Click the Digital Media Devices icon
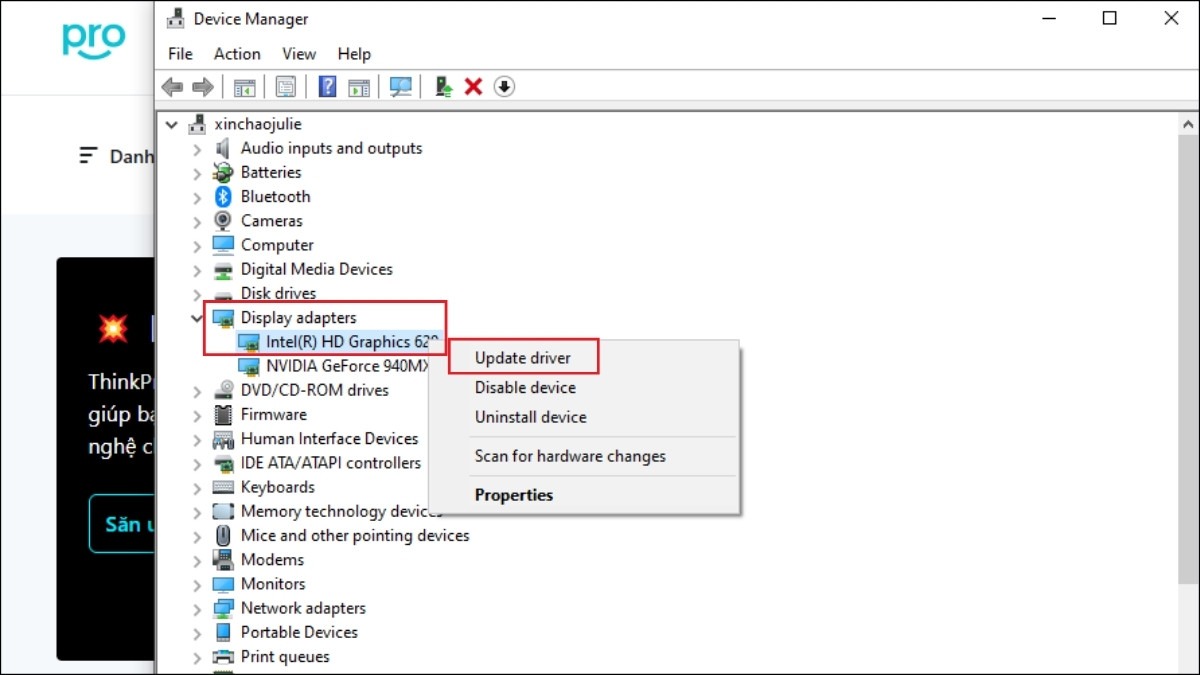Screen dimensions: 1200x675 [x=223, y=269]
